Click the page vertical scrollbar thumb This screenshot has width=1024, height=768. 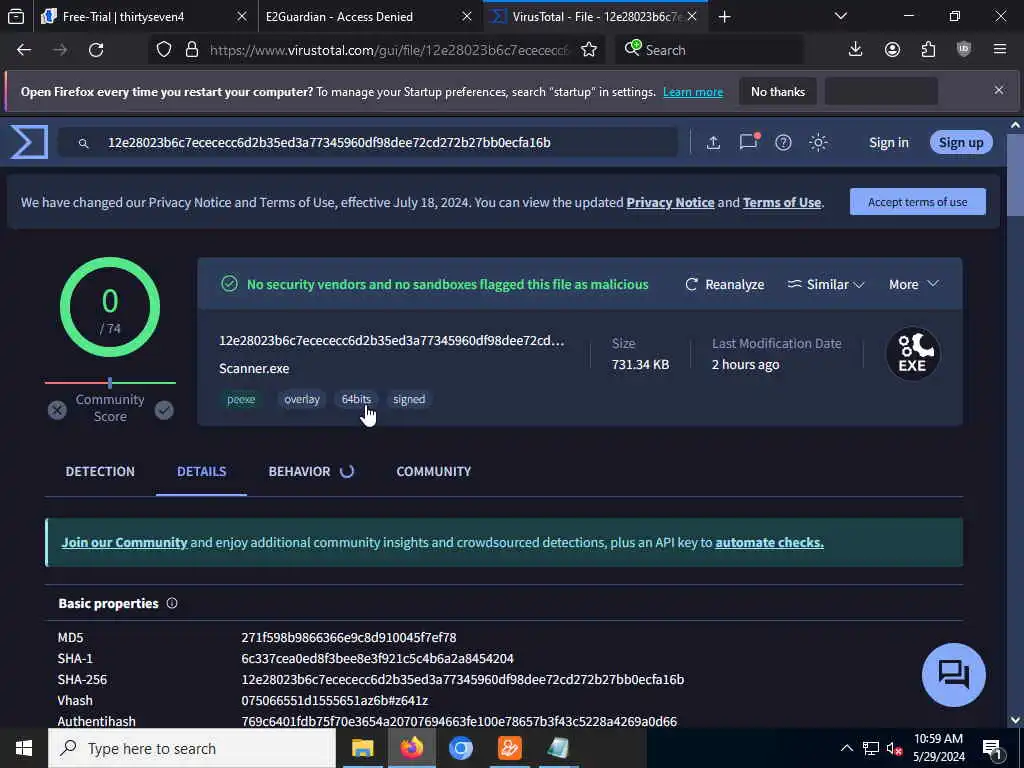click(1015, 175)
